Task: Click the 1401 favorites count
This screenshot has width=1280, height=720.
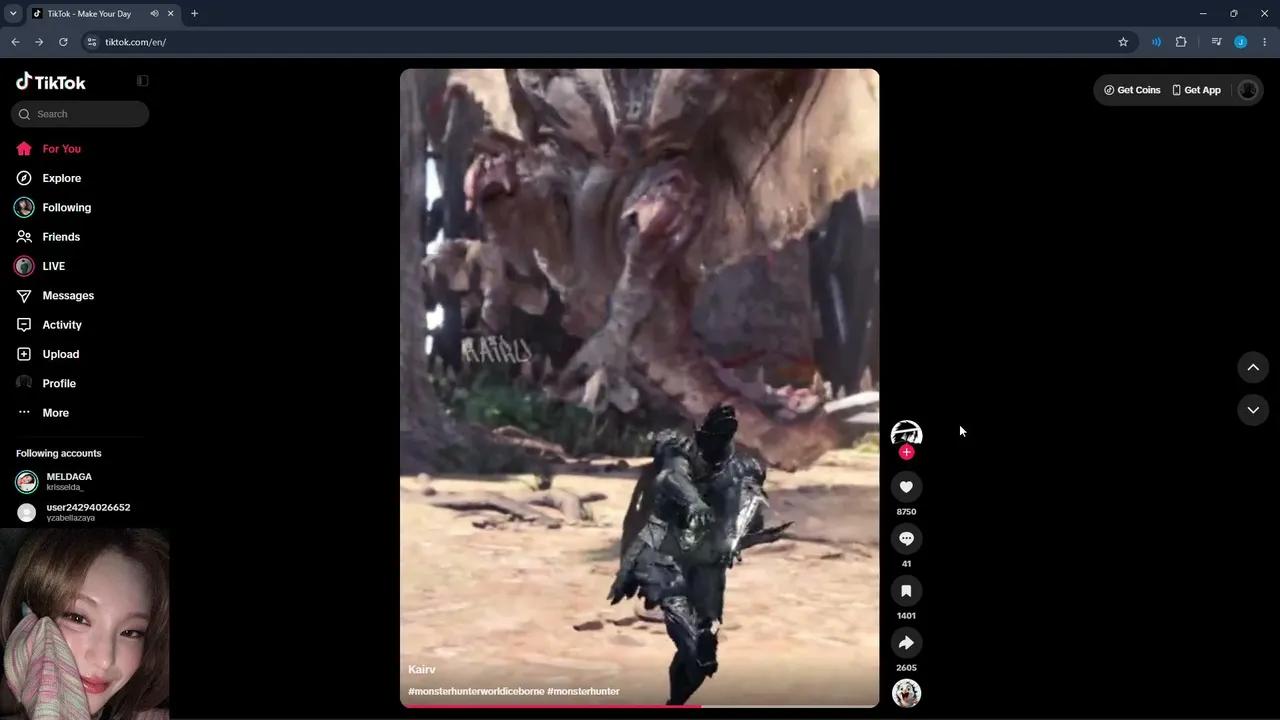Action: coord(906,616)
